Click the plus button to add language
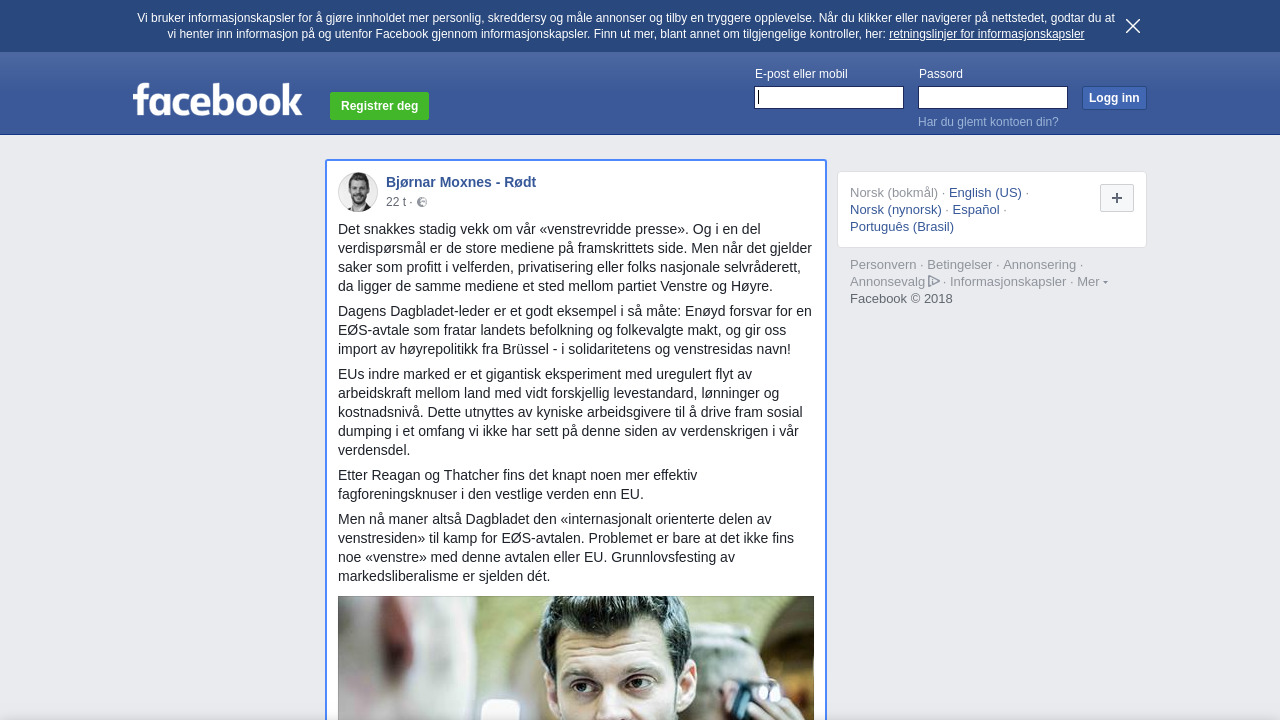The width and height of the screenshot is (1280, 720). 1117,198
